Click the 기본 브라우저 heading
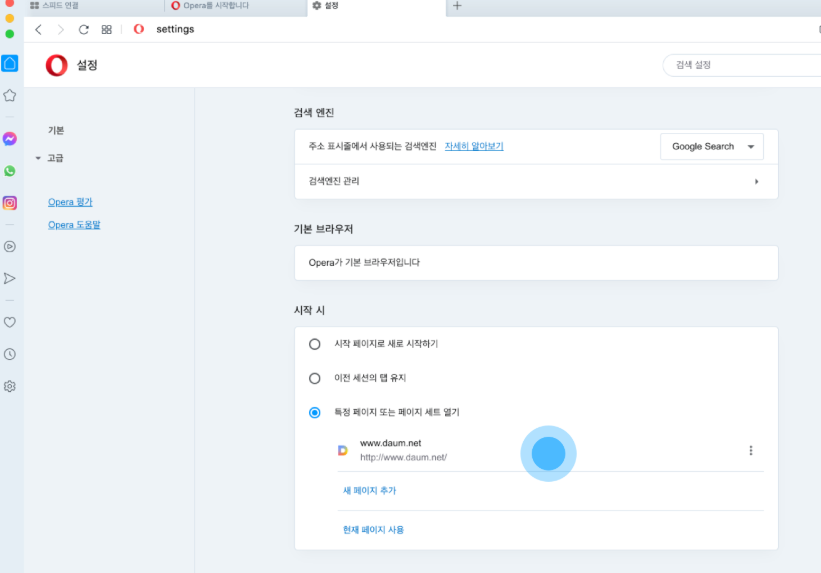Screen dimensions: 821x573 pyautogui.click(x=323, y=229)
